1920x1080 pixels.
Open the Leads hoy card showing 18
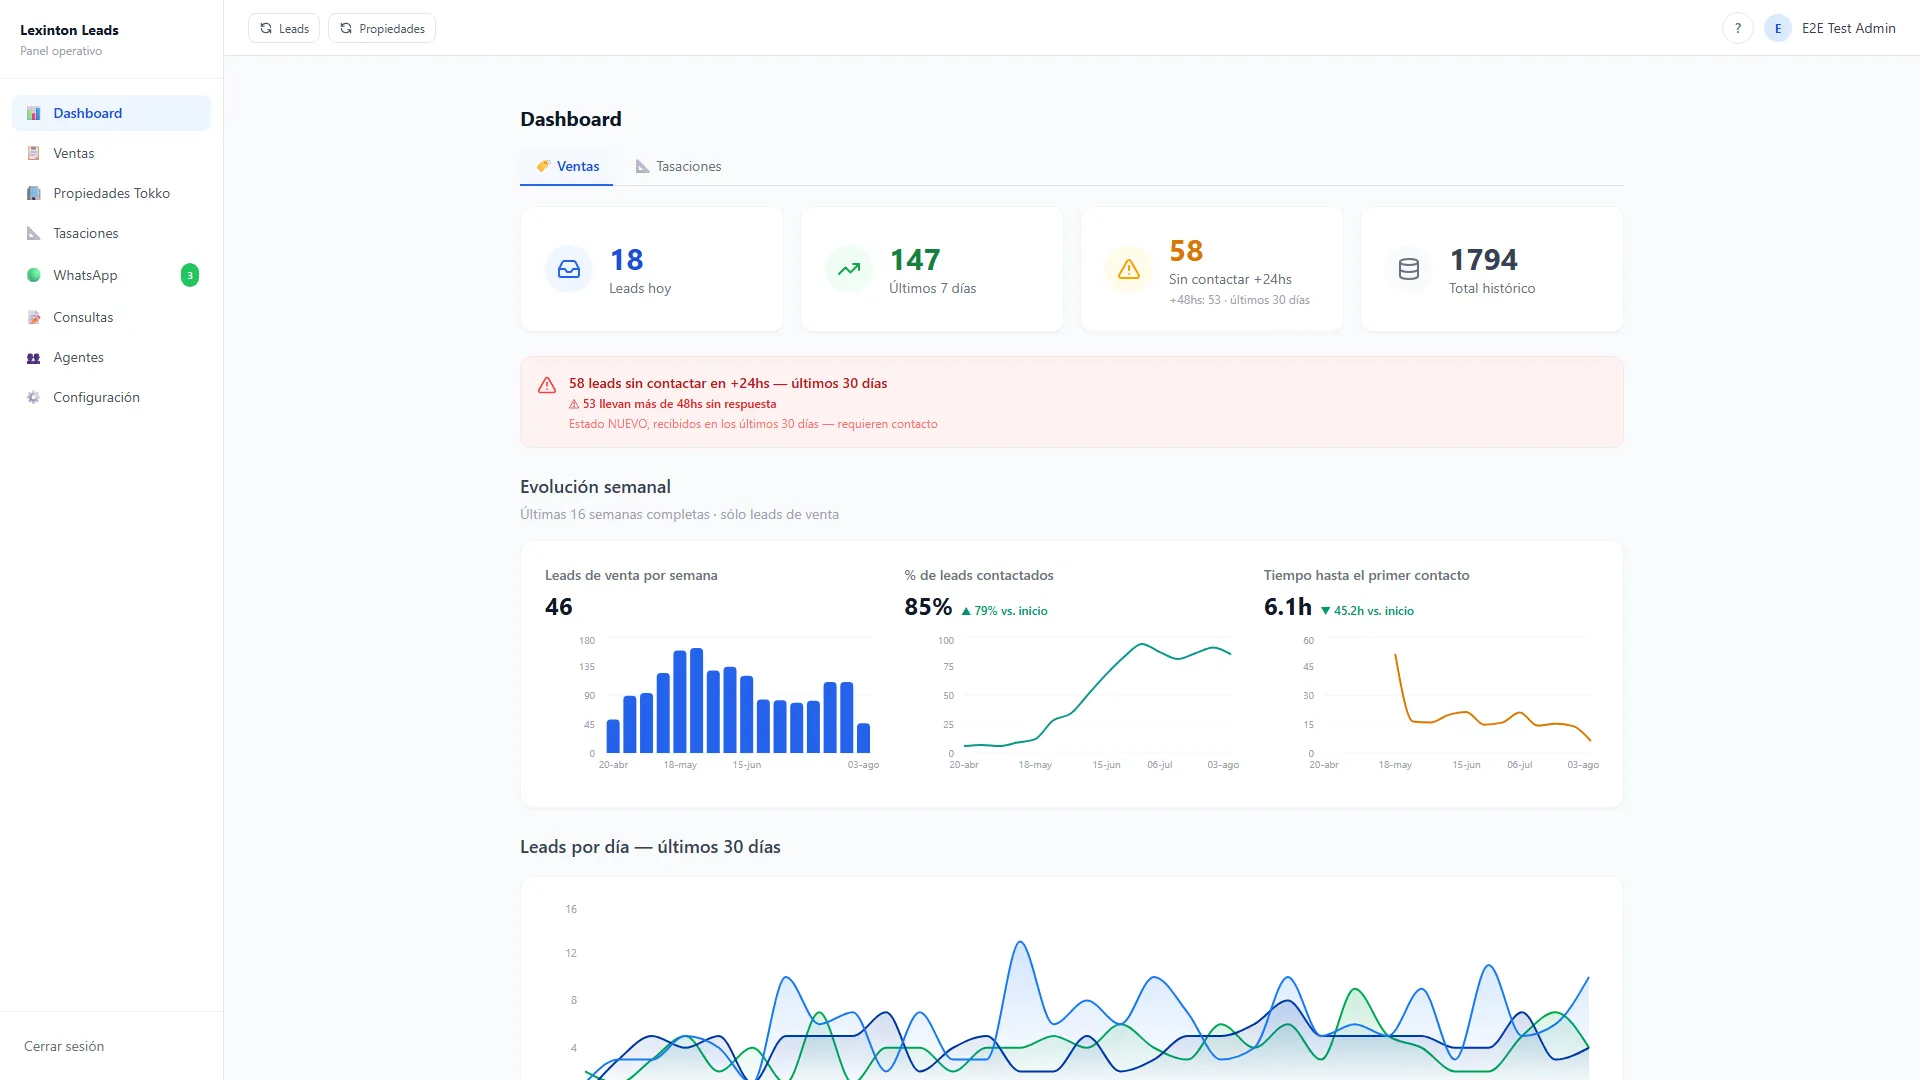coord(652,269)
